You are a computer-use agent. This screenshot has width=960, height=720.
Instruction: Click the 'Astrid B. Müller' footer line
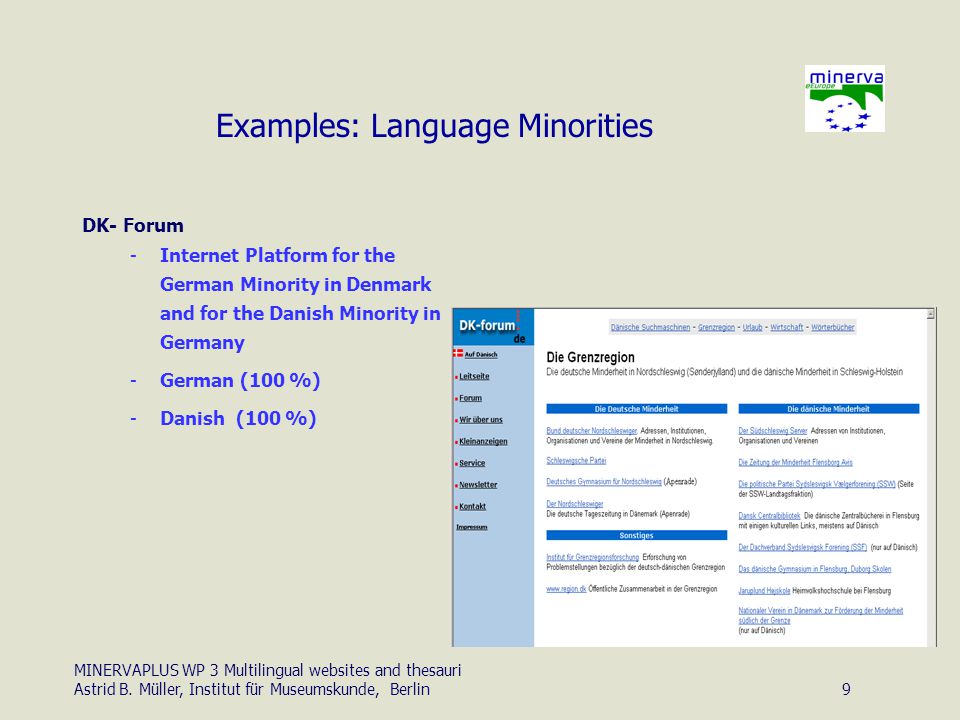pos(252,689)
